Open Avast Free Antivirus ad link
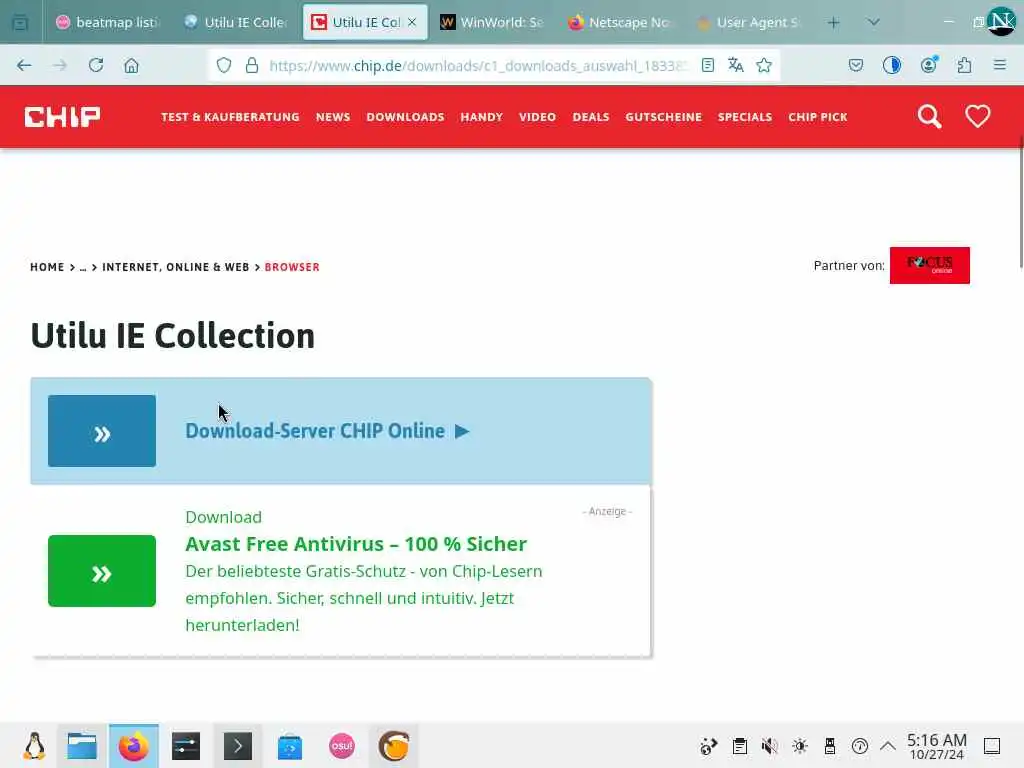1024x768 pixels. tap(356, 544)
